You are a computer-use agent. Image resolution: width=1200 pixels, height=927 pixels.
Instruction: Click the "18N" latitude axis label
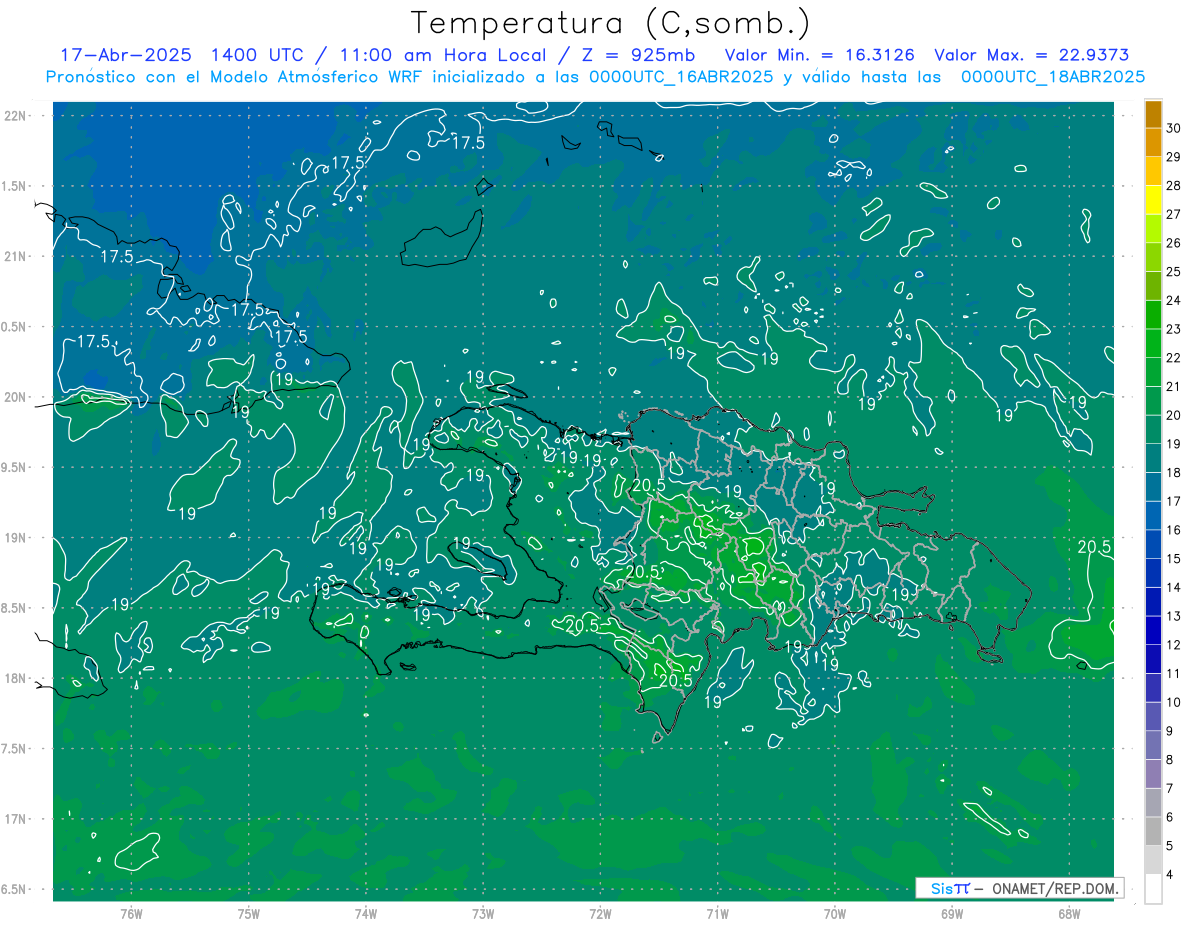point(15,678)
